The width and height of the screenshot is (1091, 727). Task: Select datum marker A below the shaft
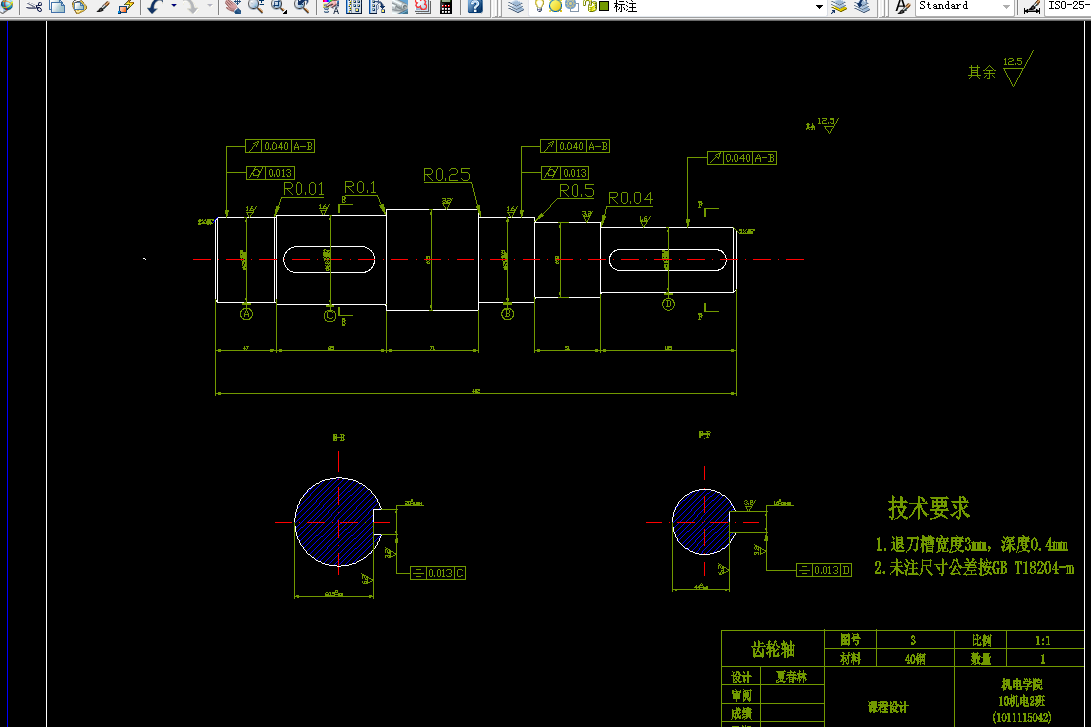[x=246, y=314]
